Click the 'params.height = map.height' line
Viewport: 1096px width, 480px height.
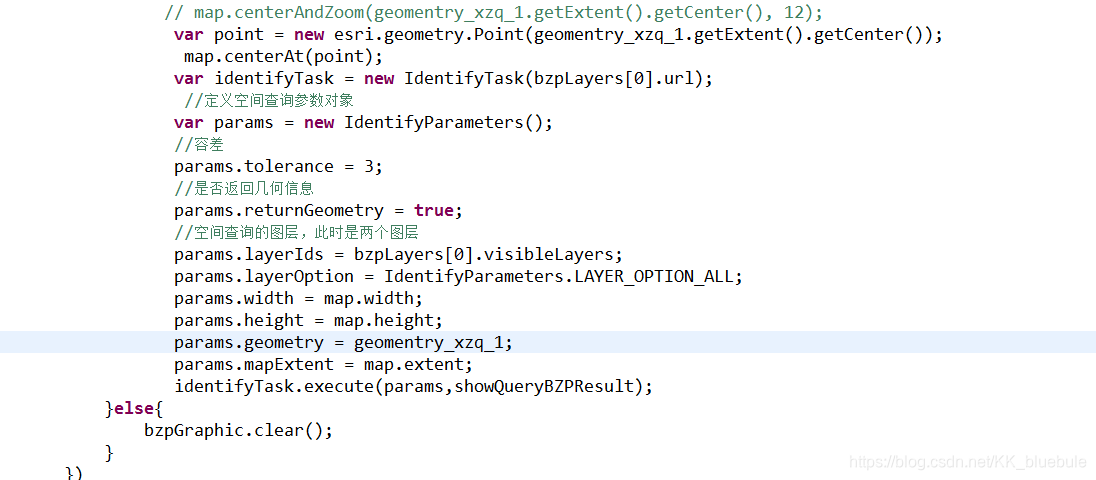(309, 321)
